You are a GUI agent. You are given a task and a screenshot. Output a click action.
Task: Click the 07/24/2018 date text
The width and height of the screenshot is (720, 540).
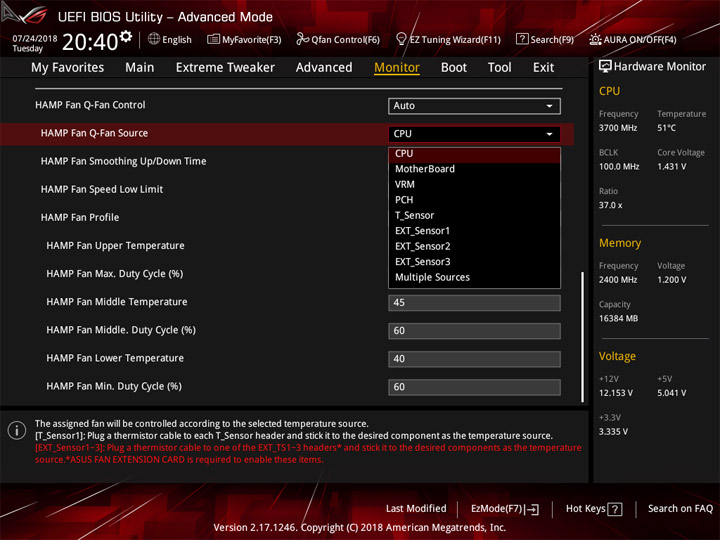coord(35,39)
